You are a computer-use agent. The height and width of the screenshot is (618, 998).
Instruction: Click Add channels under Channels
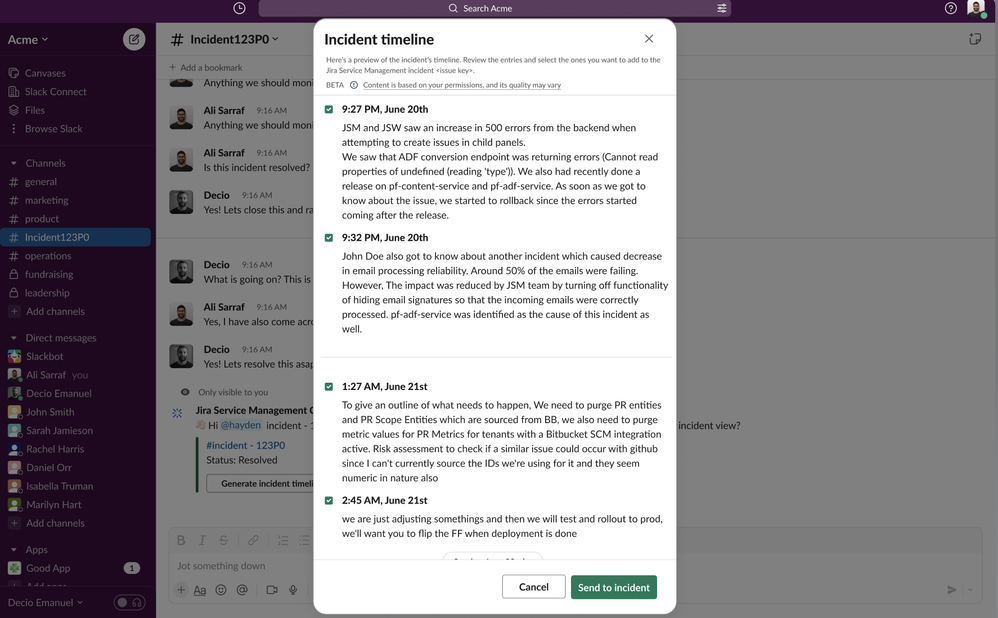(x=55, y=312)
